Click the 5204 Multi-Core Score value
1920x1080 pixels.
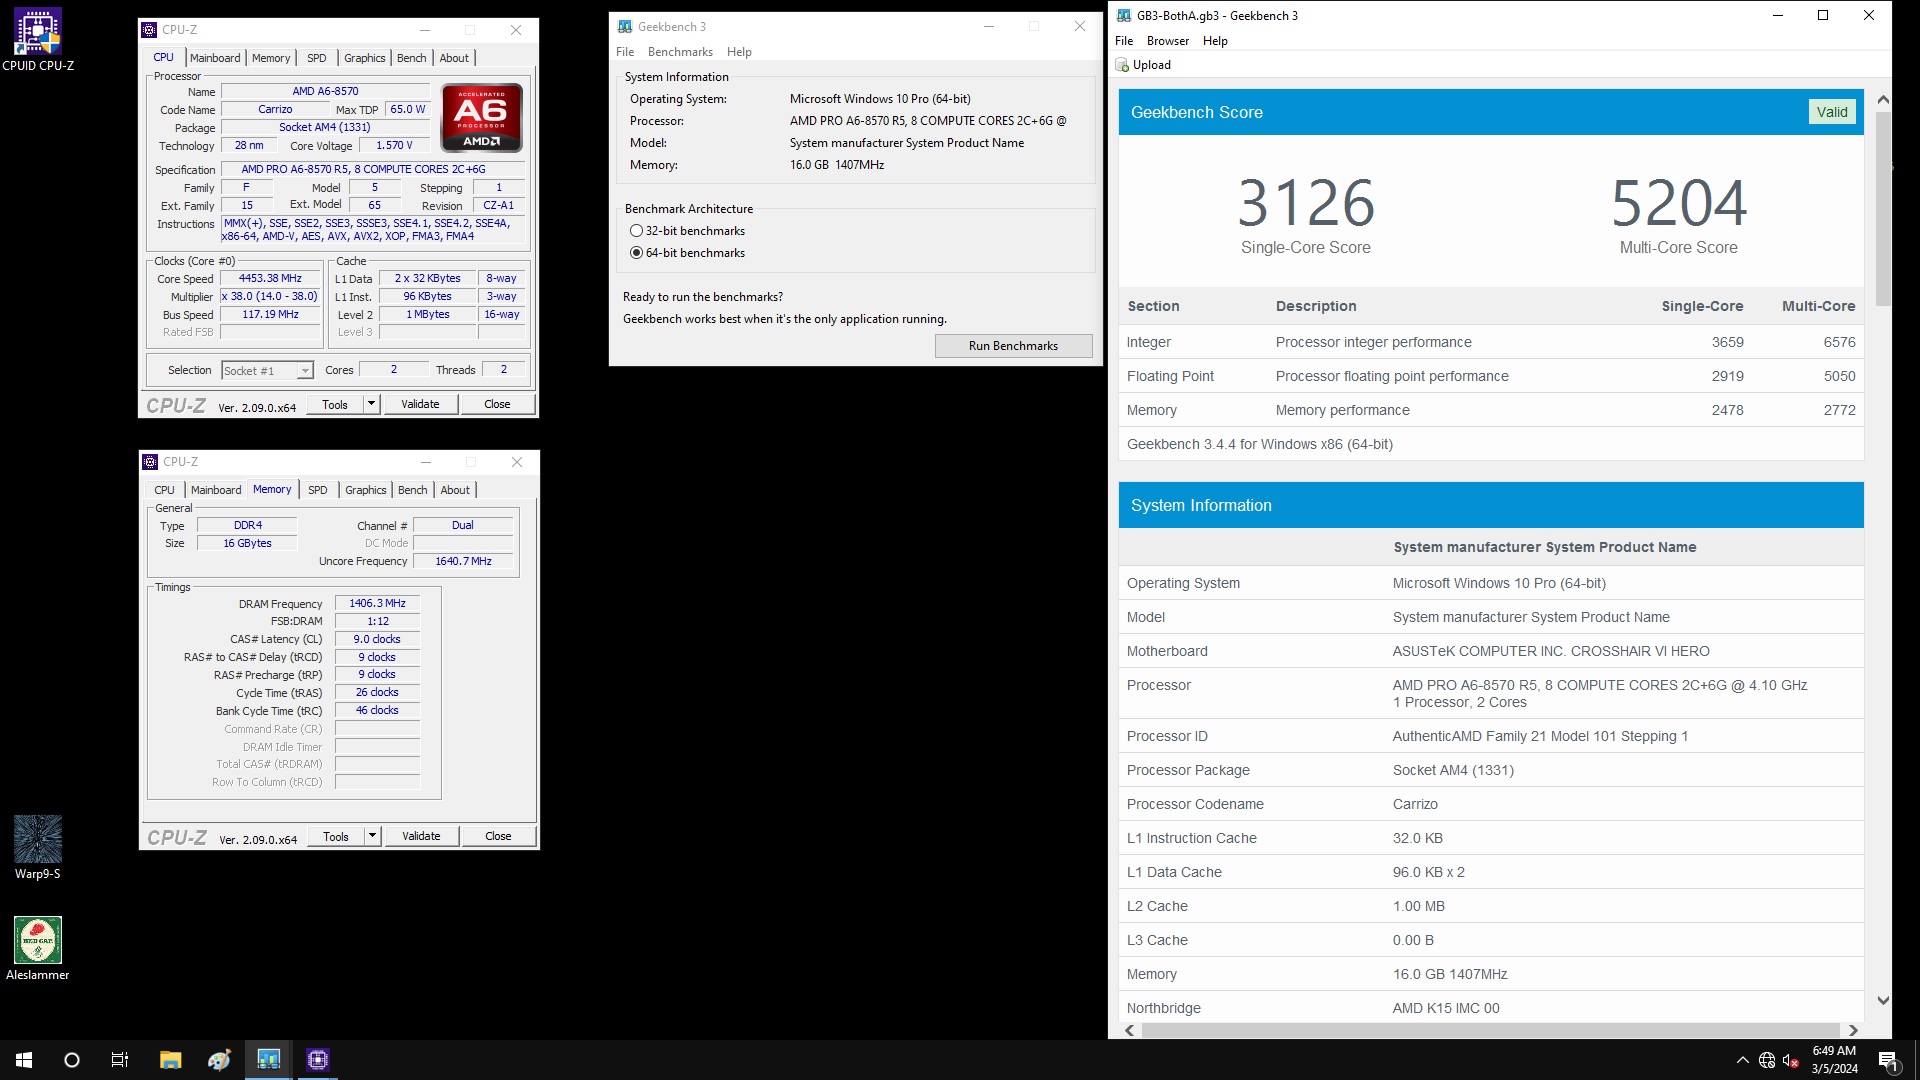pyautogui.click(x=1679, y=203)
